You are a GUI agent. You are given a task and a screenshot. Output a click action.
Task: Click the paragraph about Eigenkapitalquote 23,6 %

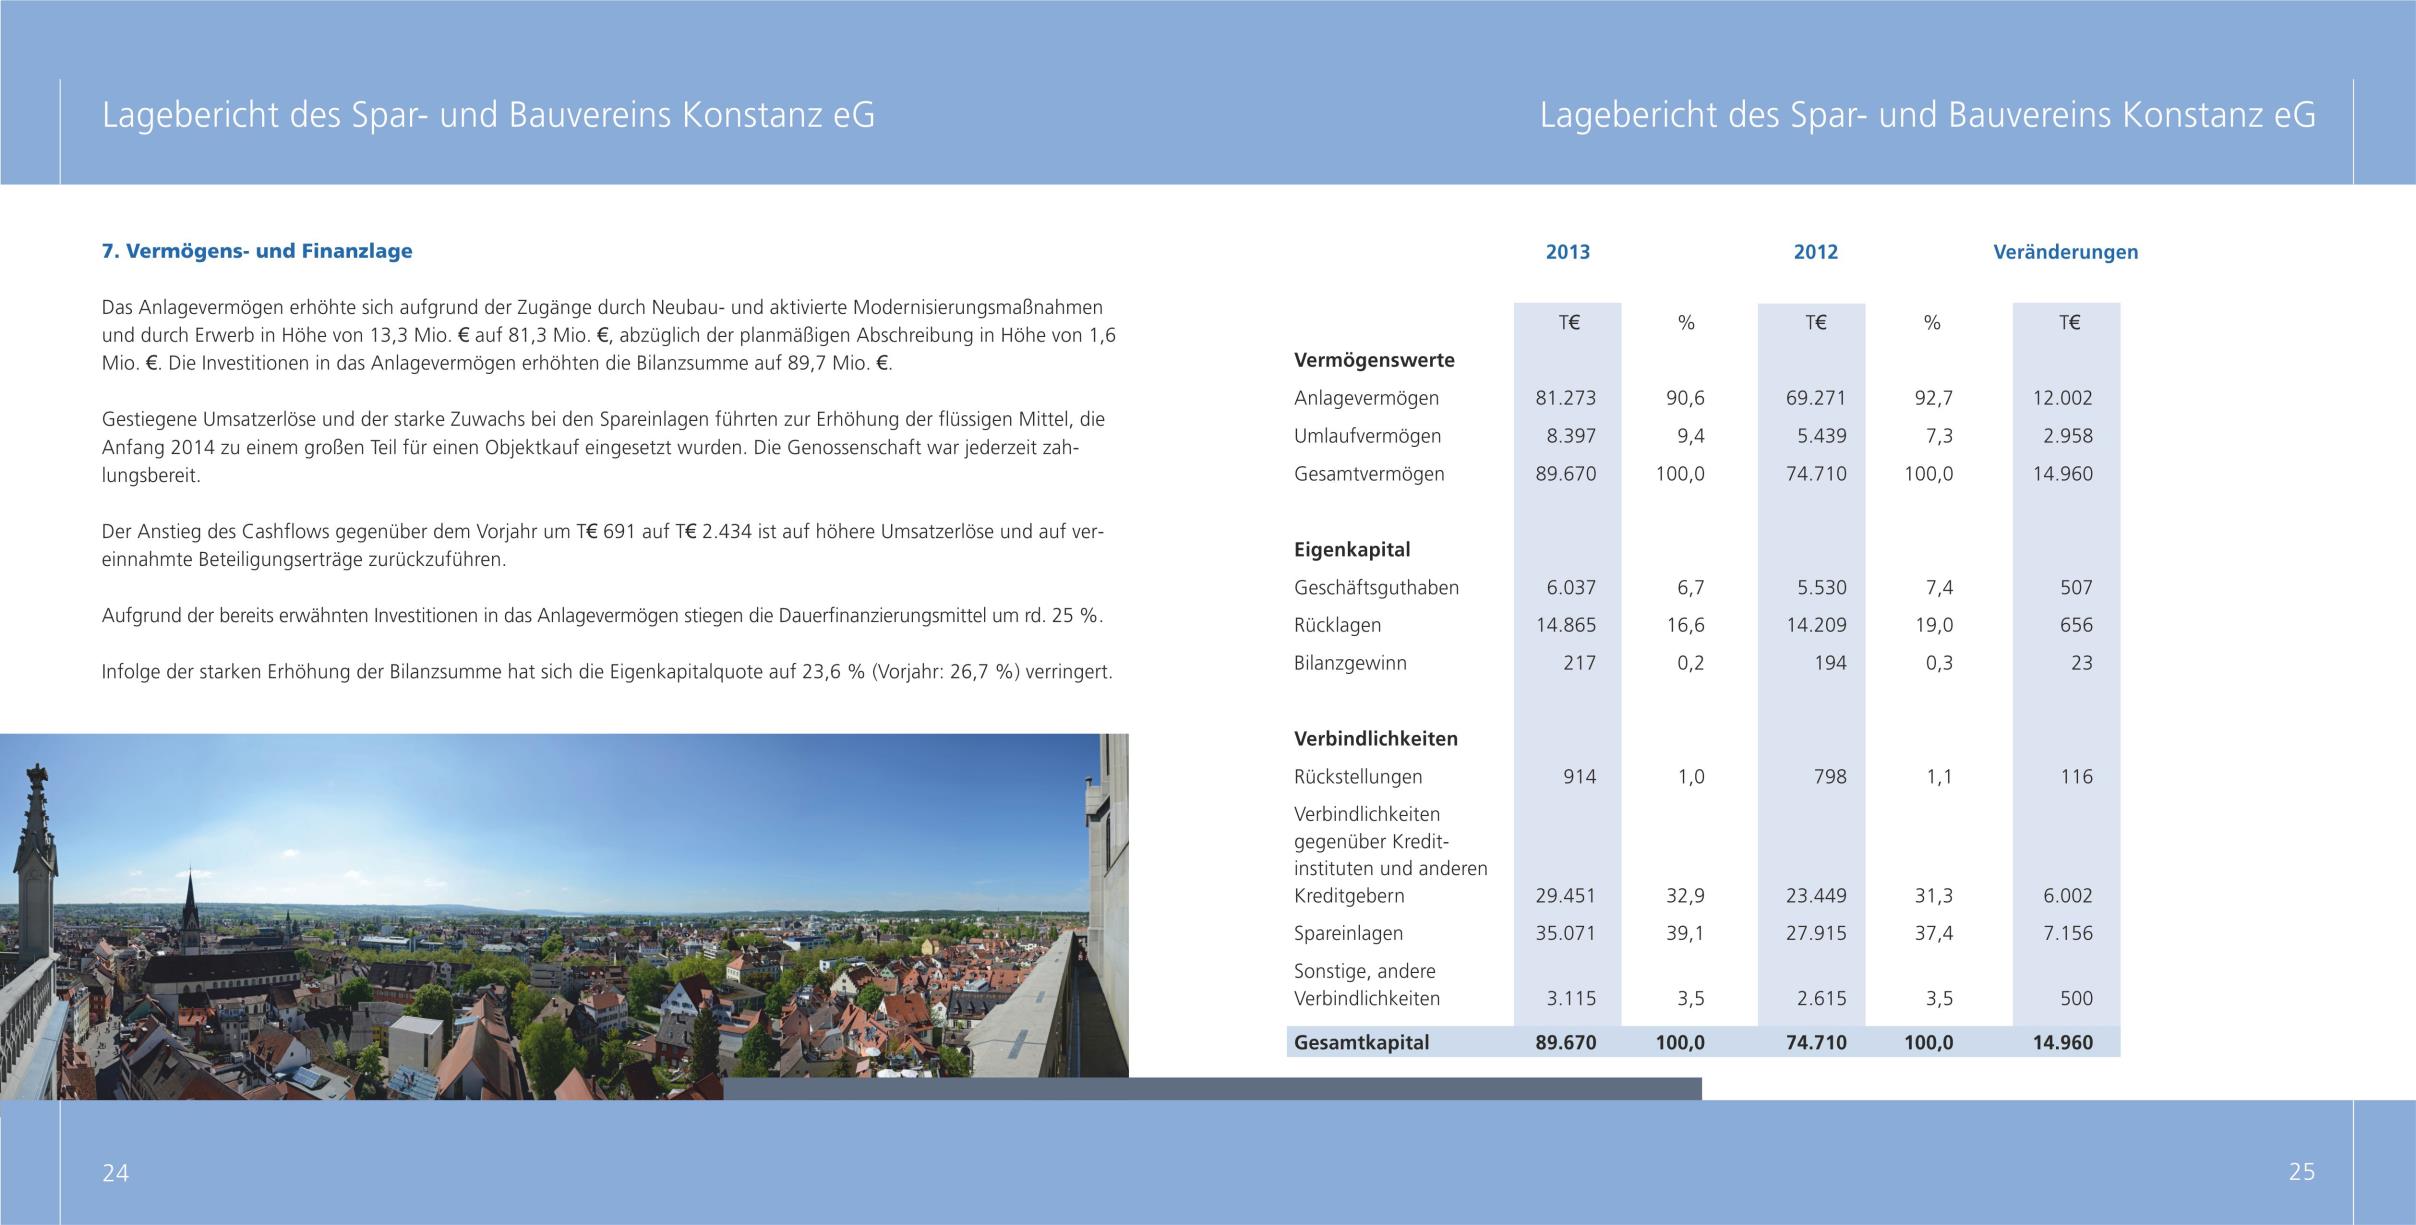pos(607,672)
